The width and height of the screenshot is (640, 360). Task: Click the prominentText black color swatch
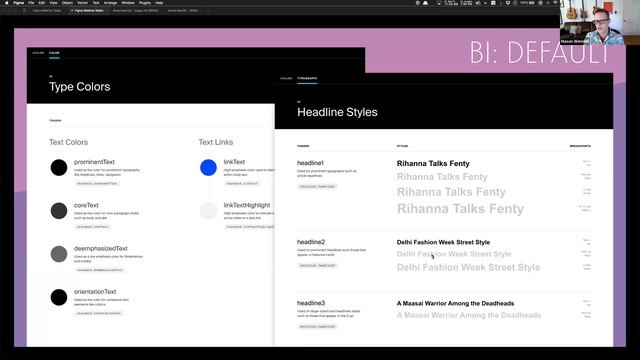(59, 167)
